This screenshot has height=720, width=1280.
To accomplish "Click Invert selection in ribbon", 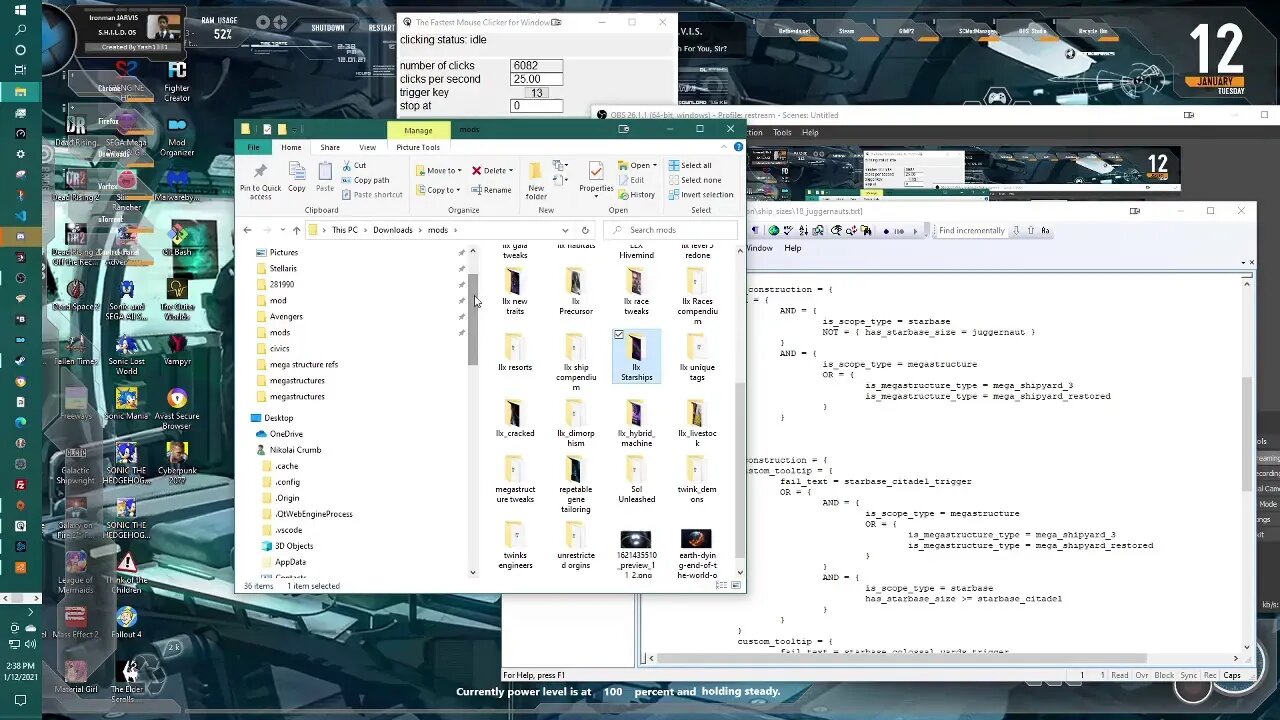I will (x=700, y=195).
